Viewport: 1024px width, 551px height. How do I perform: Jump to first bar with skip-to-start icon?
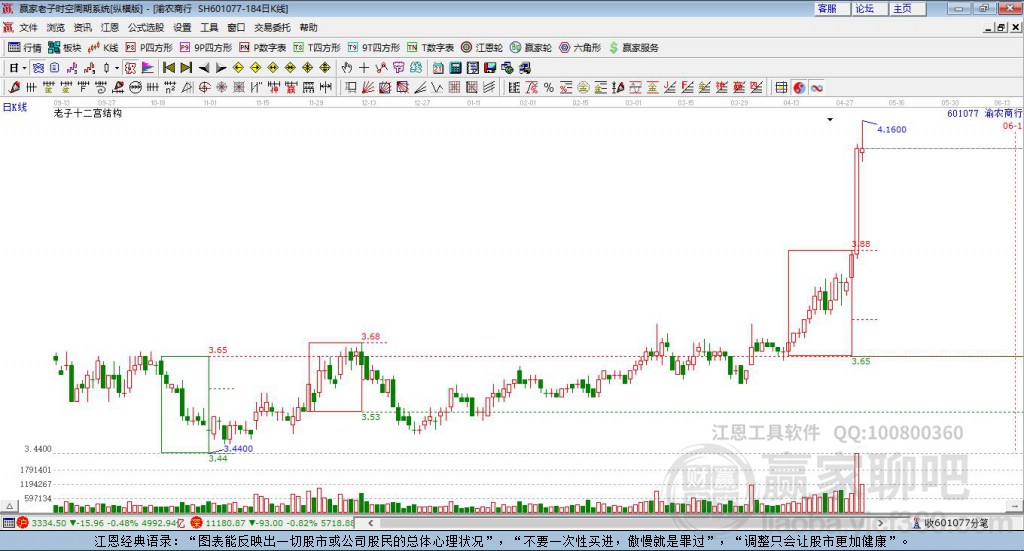(168, 68)
